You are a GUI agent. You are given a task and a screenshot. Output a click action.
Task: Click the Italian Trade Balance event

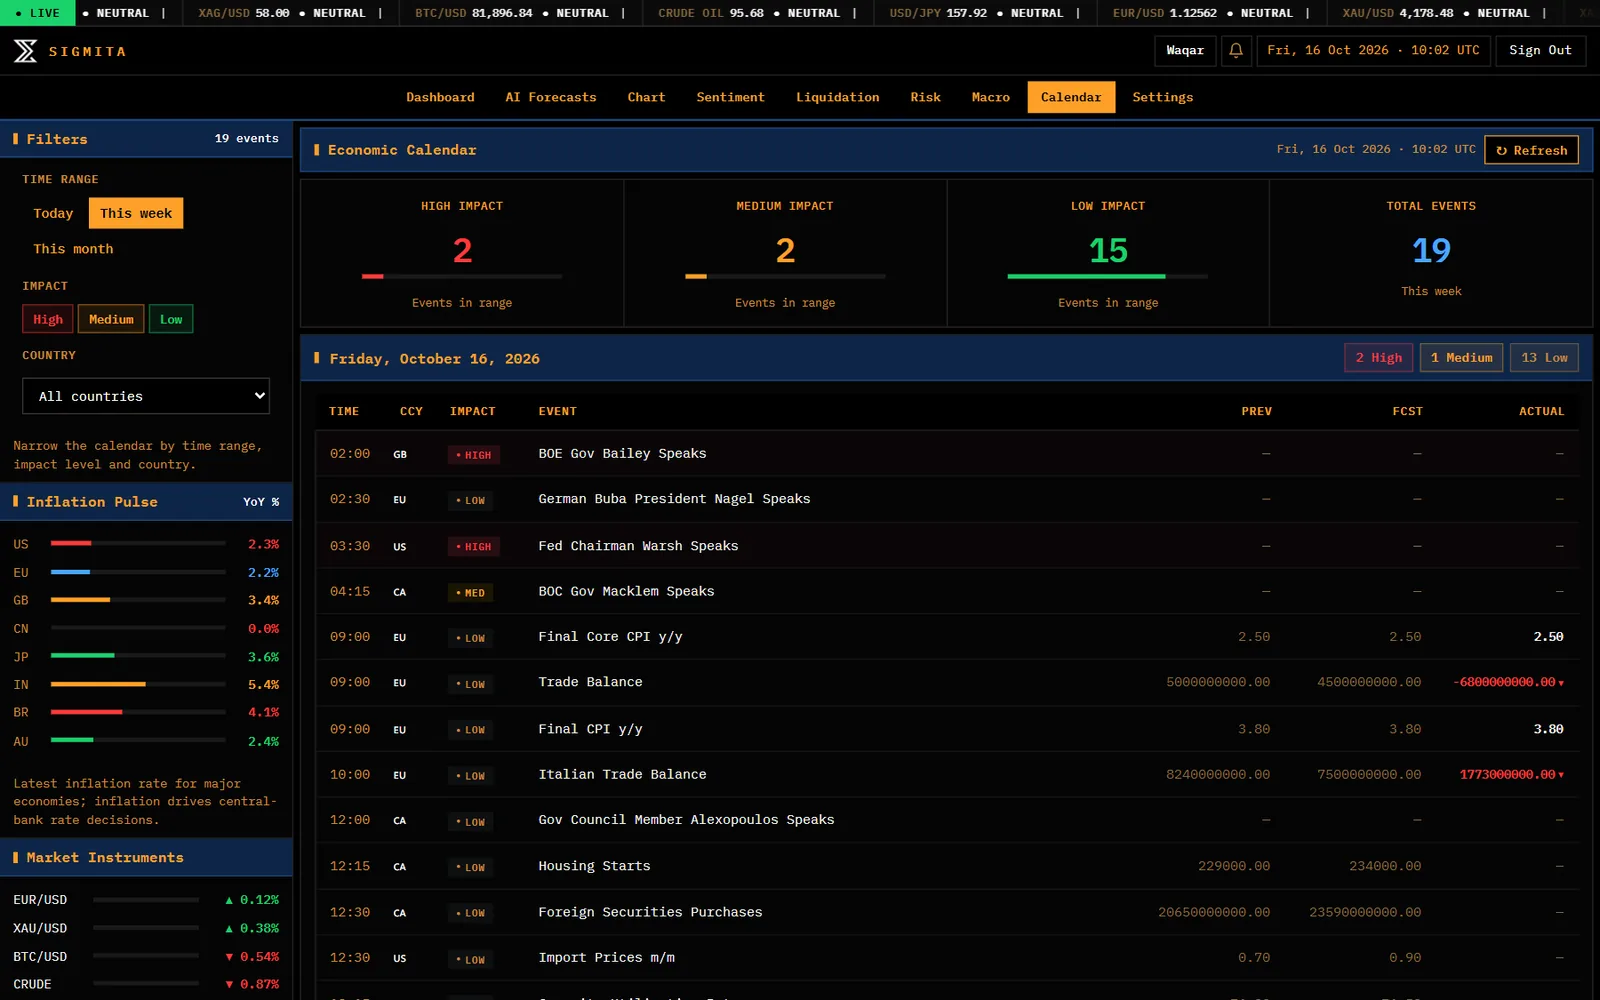947,775
